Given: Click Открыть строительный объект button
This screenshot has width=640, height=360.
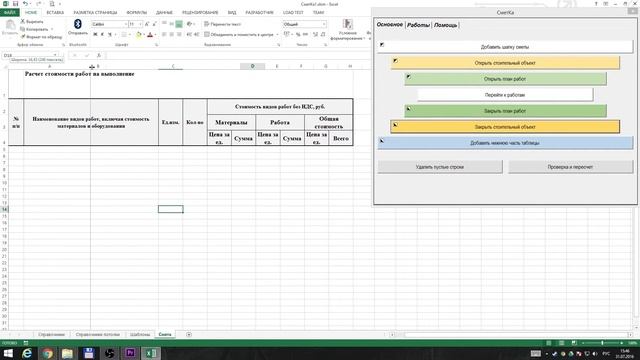Looking at the screenshot, I should click(505, 63).
